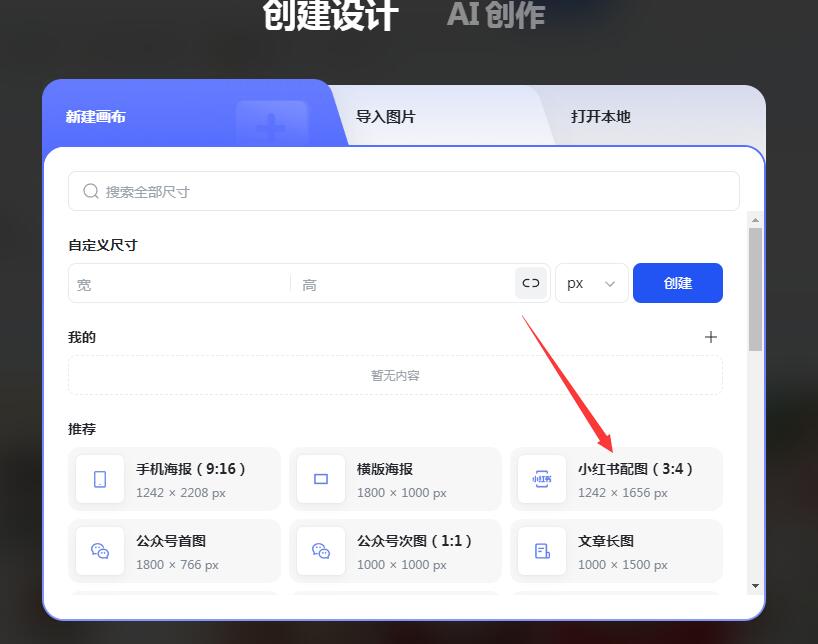This screenshot has height=644, width=818.
Task: Select the AI 创作 tab
Action: (496, 15)
